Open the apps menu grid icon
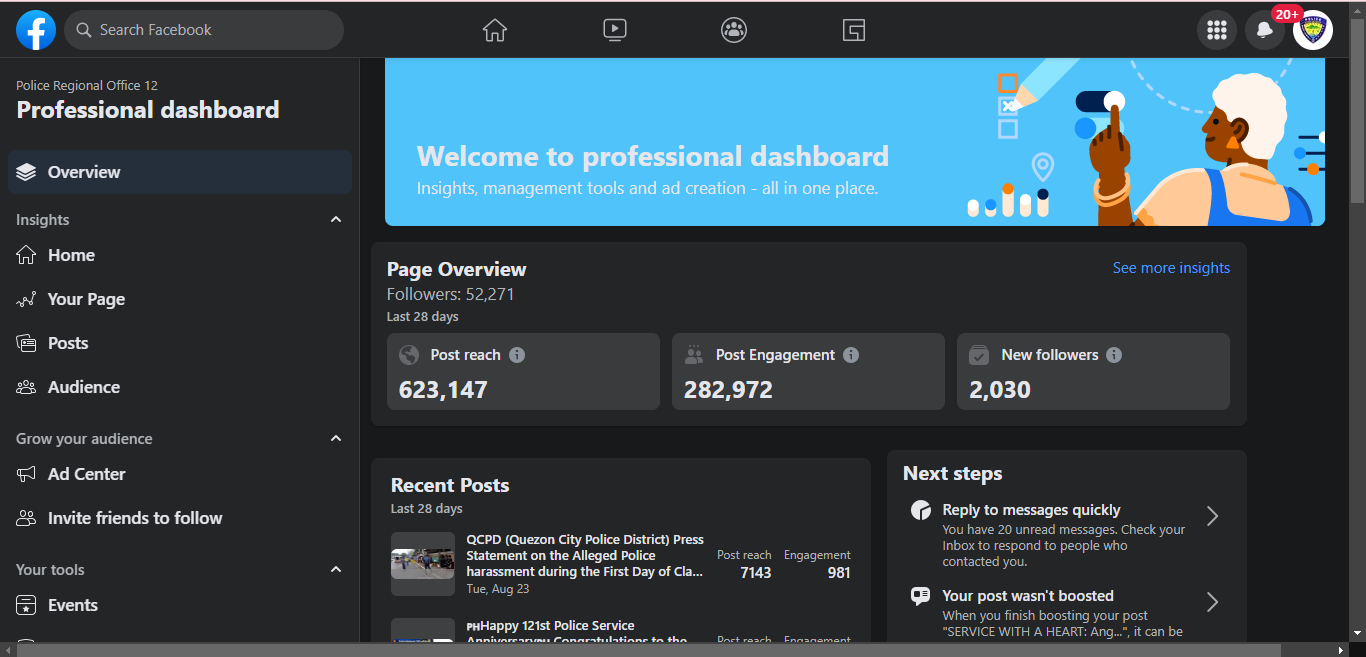This screenshot has width=1366, height=657. click(1217, 30)
